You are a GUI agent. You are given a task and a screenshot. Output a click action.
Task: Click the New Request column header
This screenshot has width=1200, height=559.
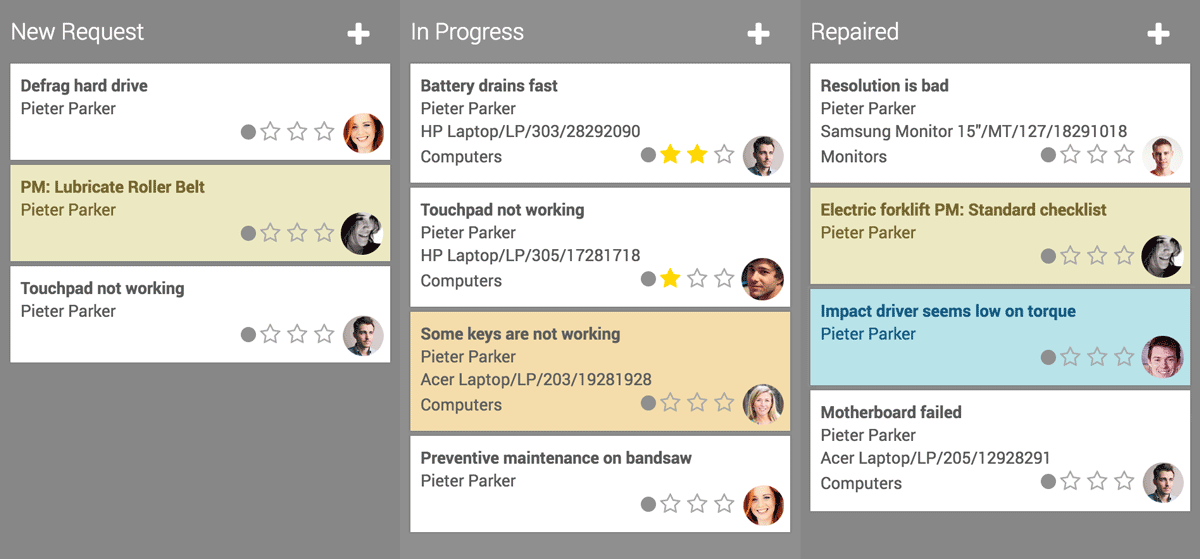[77, 32]
